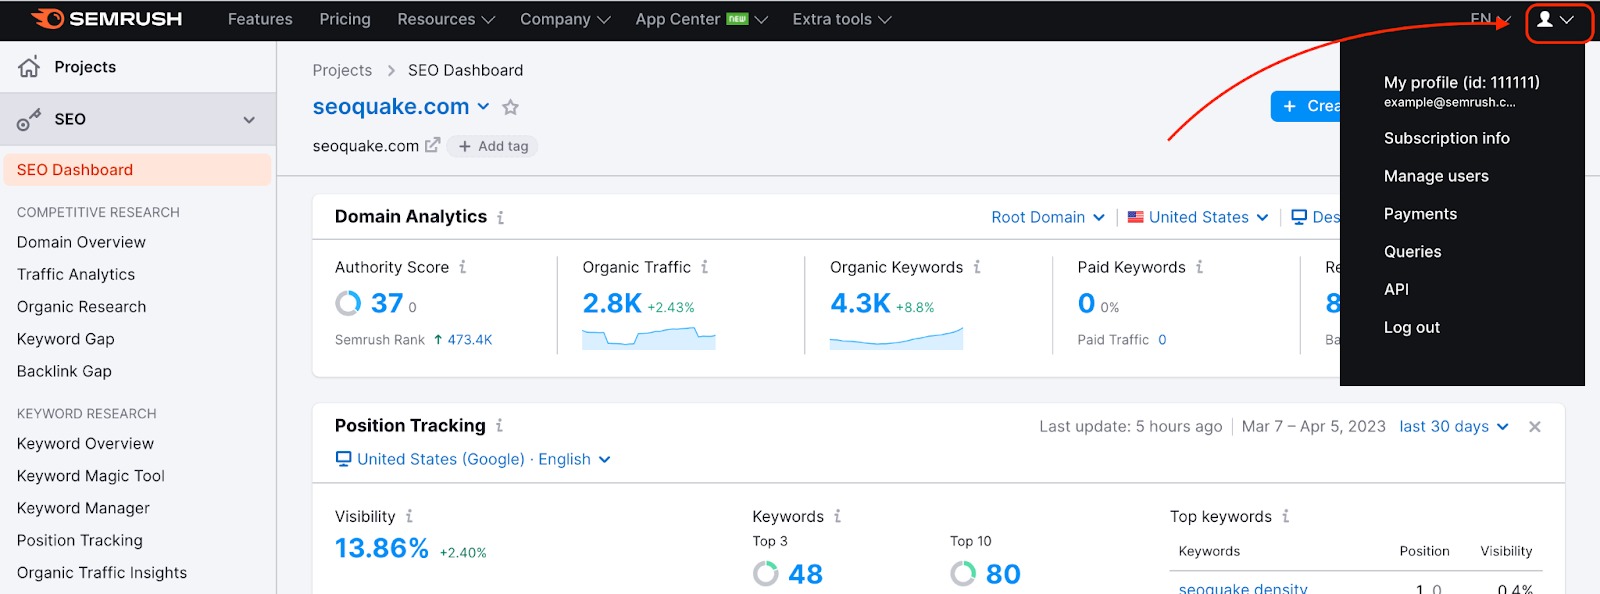This screenshot has height=594, width=1600.
Task: Click the Visibility 13.86% value
Action: pos(382,548)
